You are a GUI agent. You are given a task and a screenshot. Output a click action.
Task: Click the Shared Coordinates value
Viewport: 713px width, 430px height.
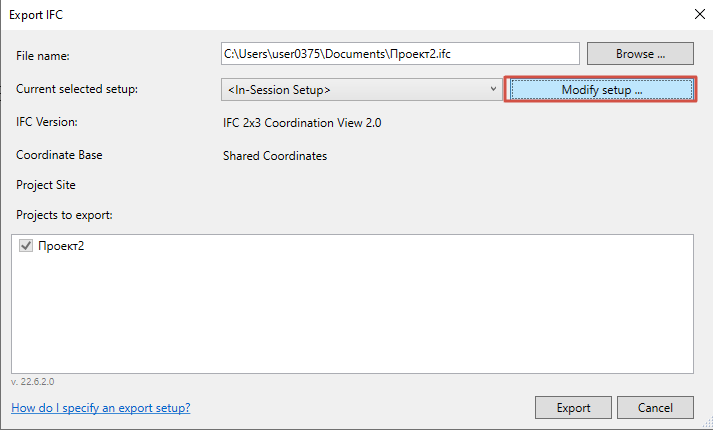(x=274, y=156)
